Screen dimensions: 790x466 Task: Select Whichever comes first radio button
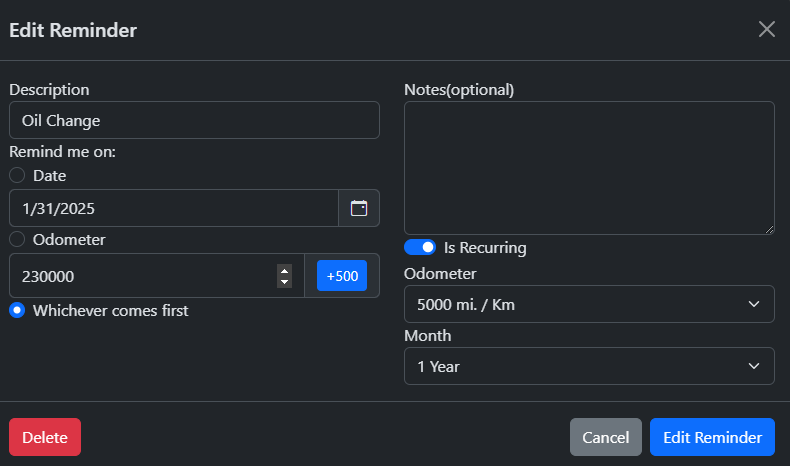point(17,310)
